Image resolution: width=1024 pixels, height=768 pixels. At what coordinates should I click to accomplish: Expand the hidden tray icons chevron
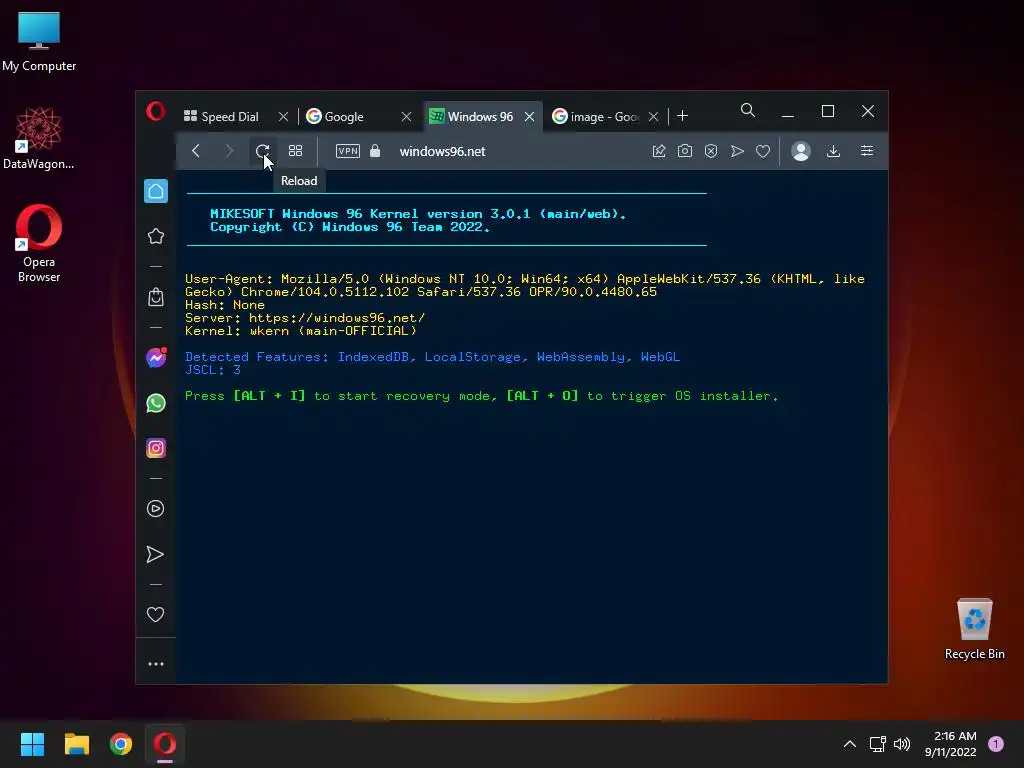(850, 744)
